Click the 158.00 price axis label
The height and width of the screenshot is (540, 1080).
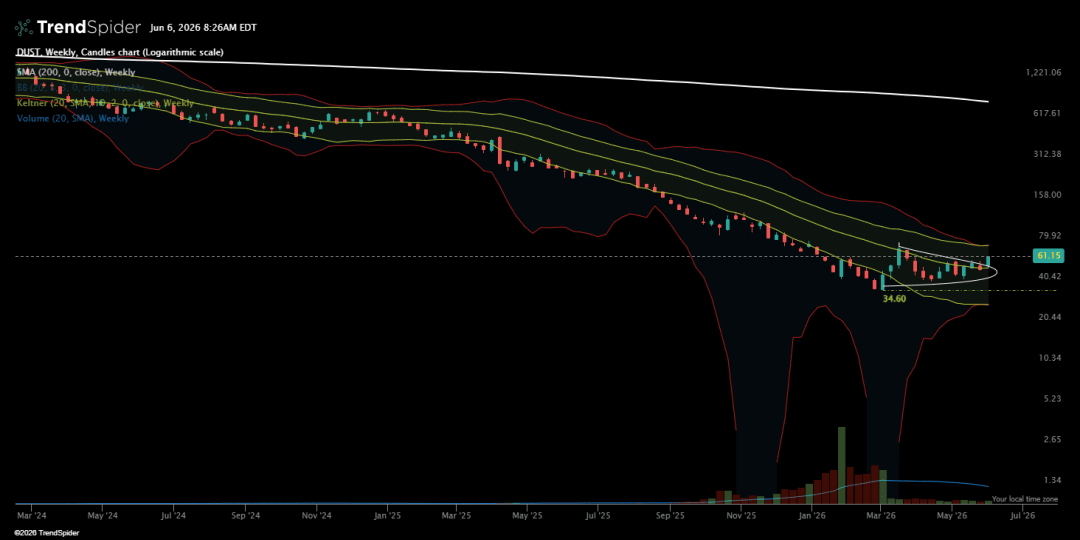(1047, 195)
